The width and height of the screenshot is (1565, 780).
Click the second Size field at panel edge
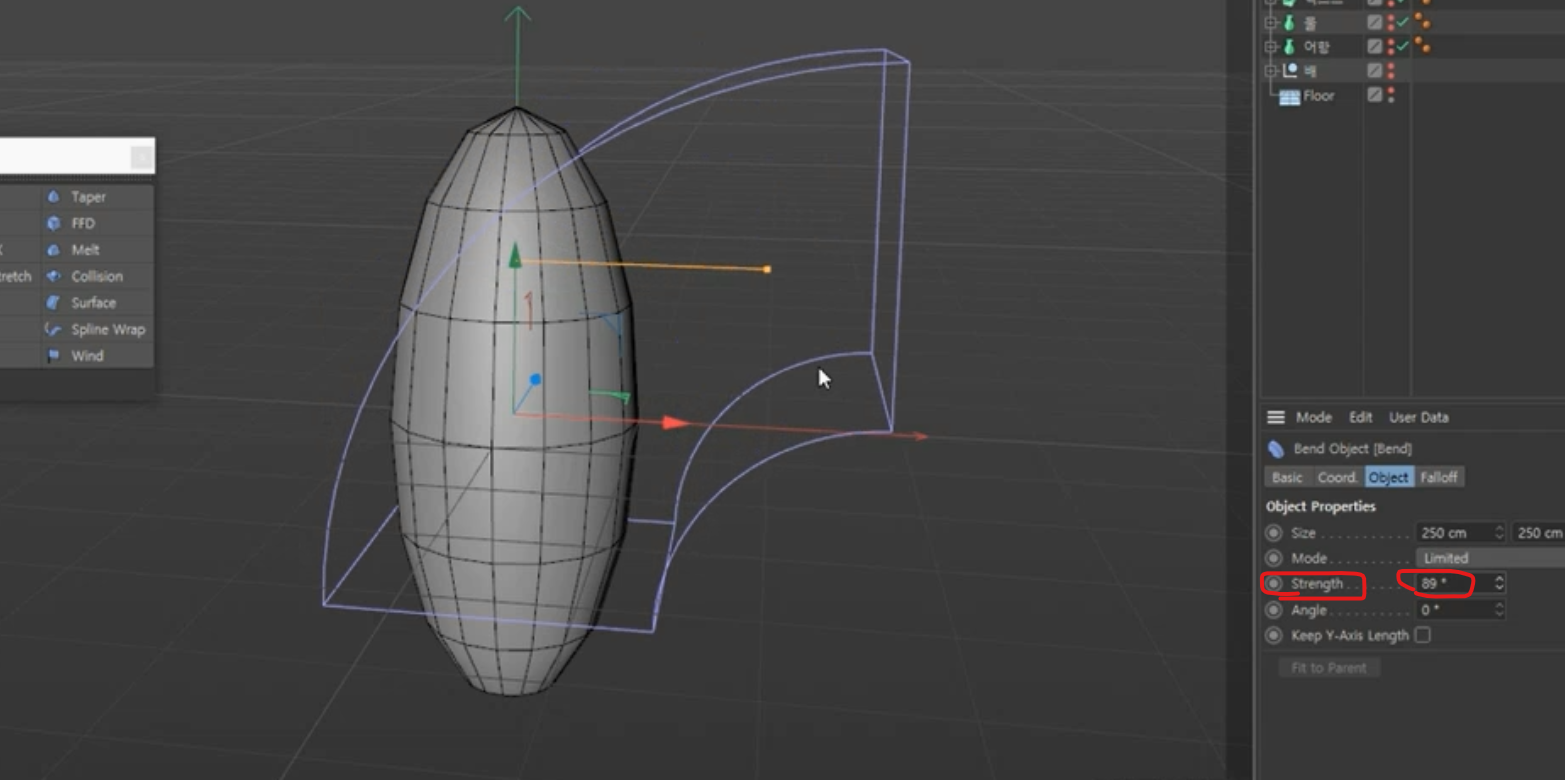(x=1538, y=533)
